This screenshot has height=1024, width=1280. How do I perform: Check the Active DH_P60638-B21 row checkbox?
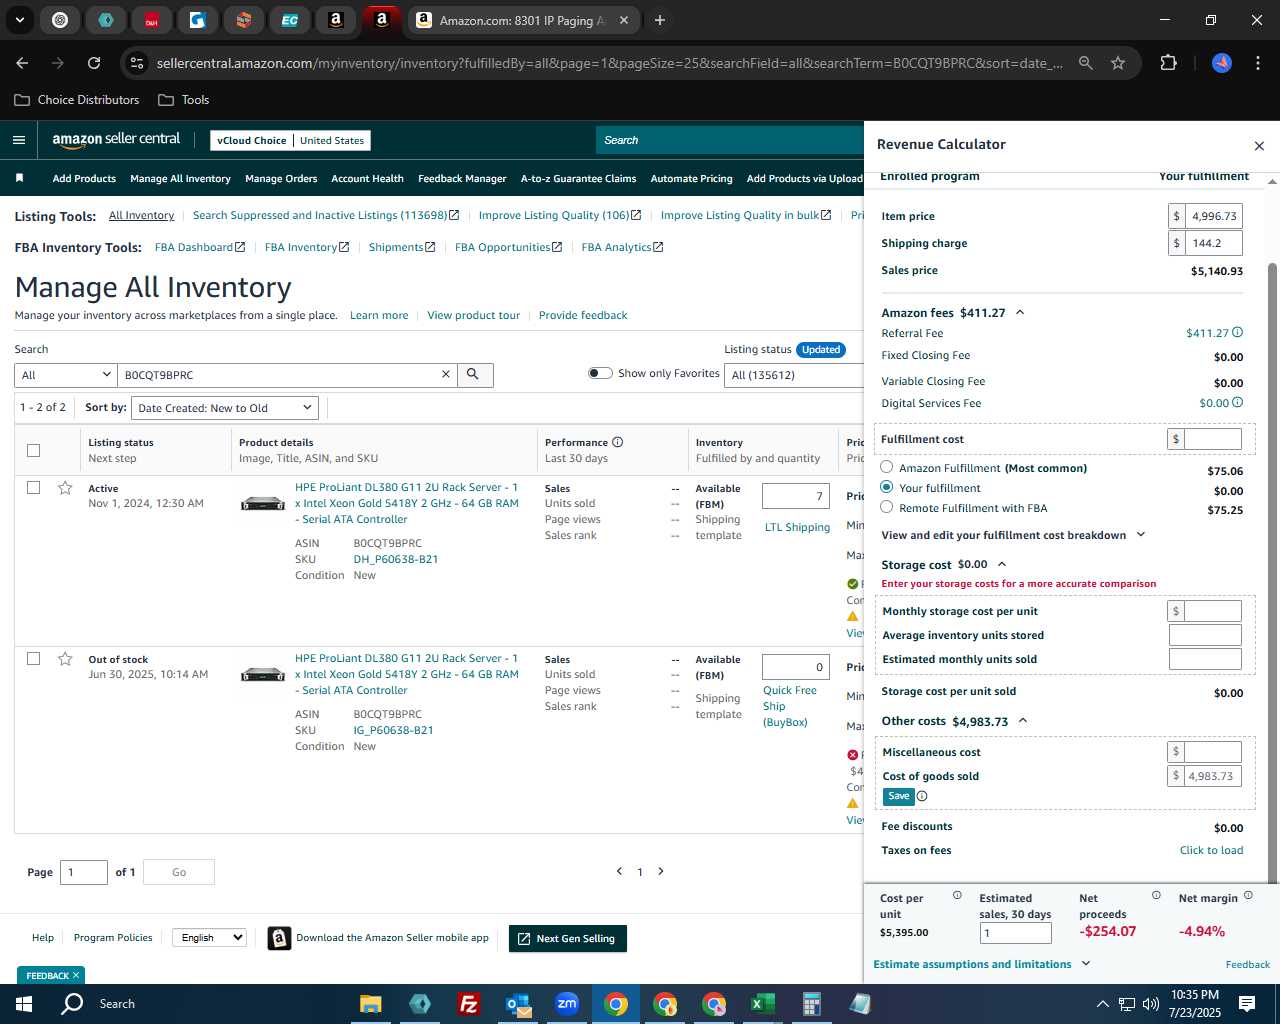[x=33, y=488]
